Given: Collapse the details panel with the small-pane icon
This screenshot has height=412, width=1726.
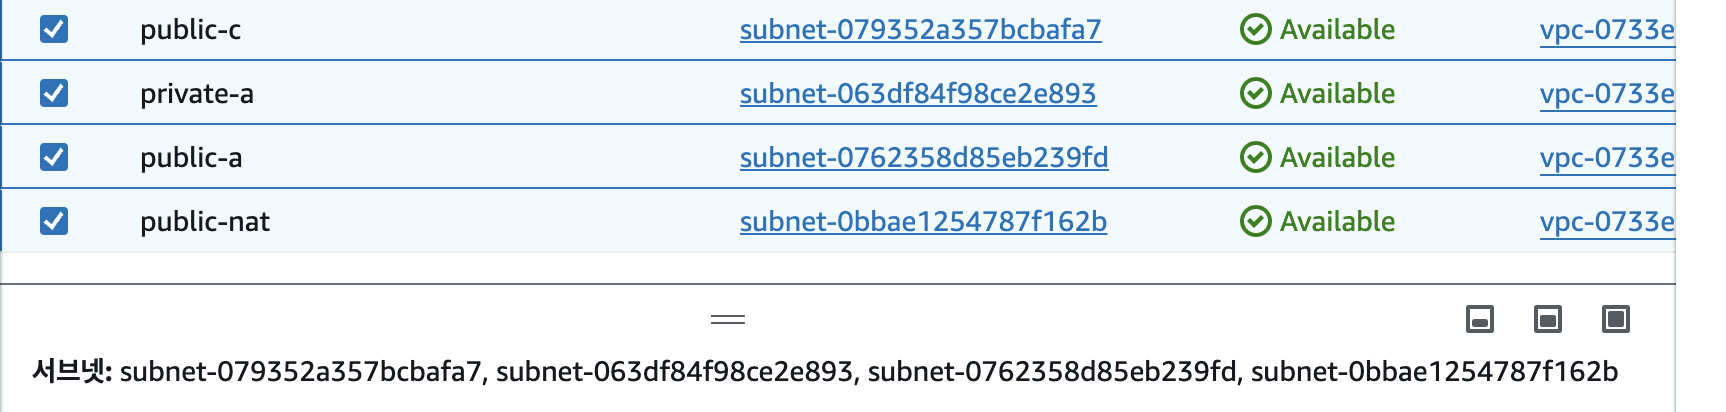Looking at the screenshot, I should 1480,319.
